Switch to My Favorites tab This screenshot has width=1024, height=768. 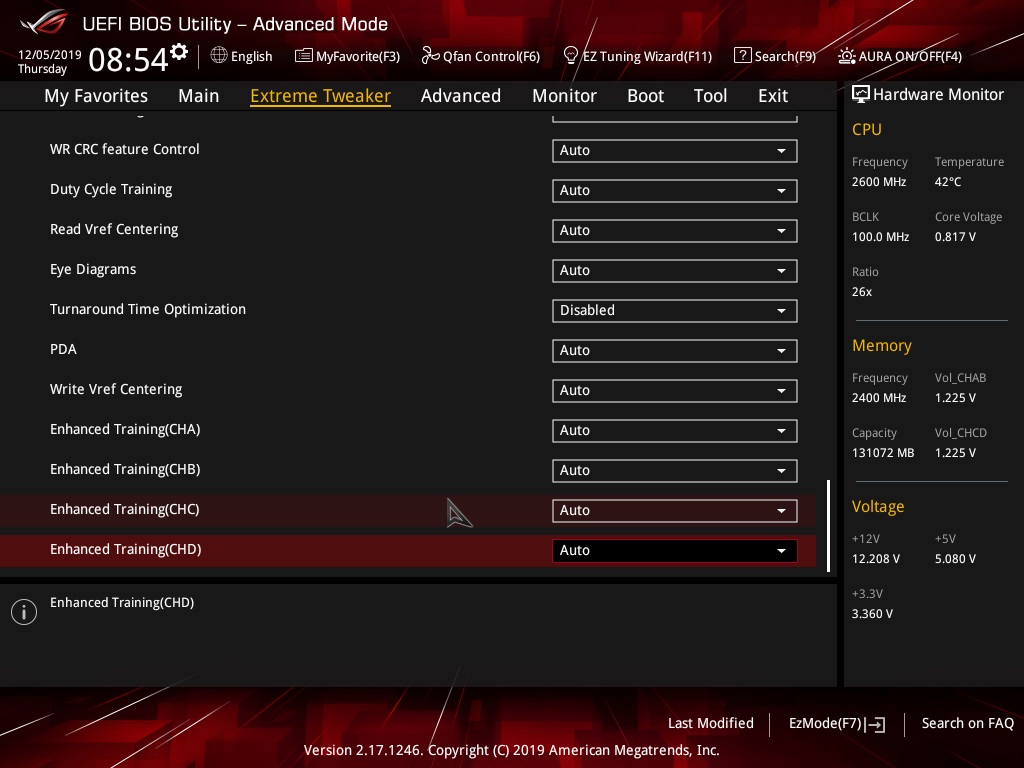point(96,96)
